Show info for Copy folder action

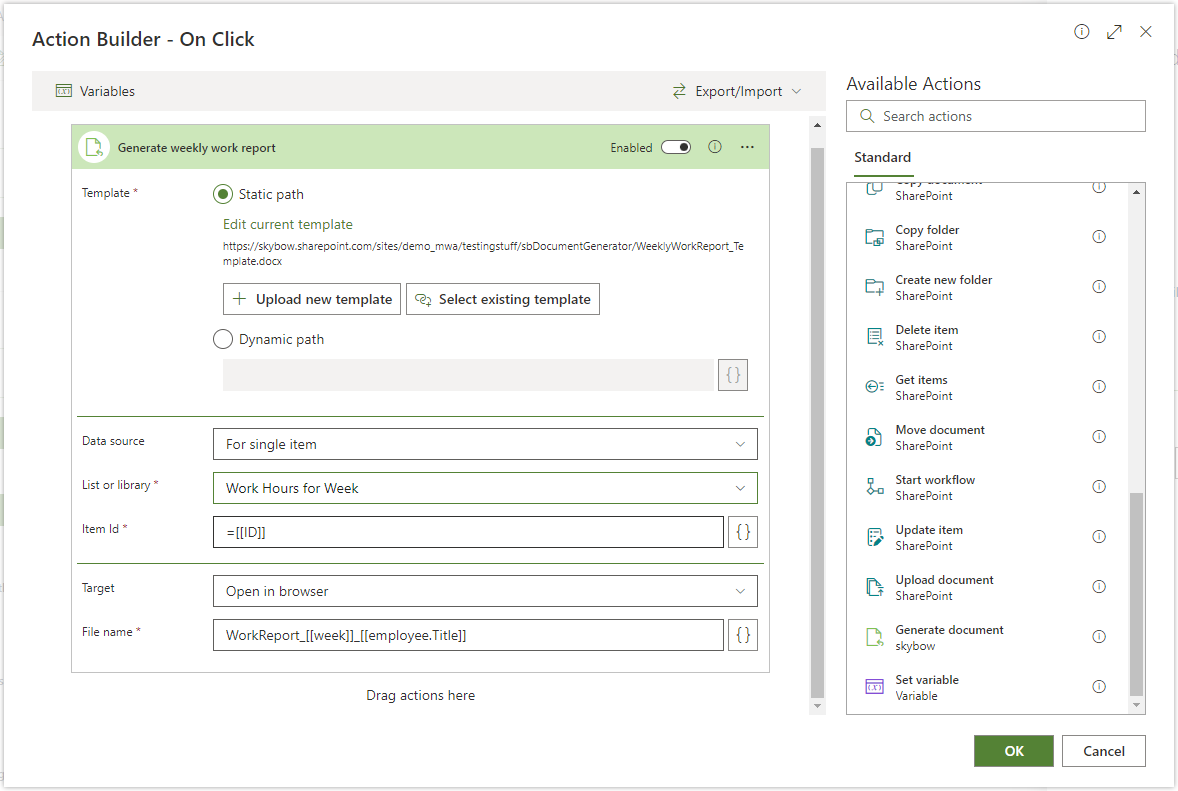(x=1099, y=237)
